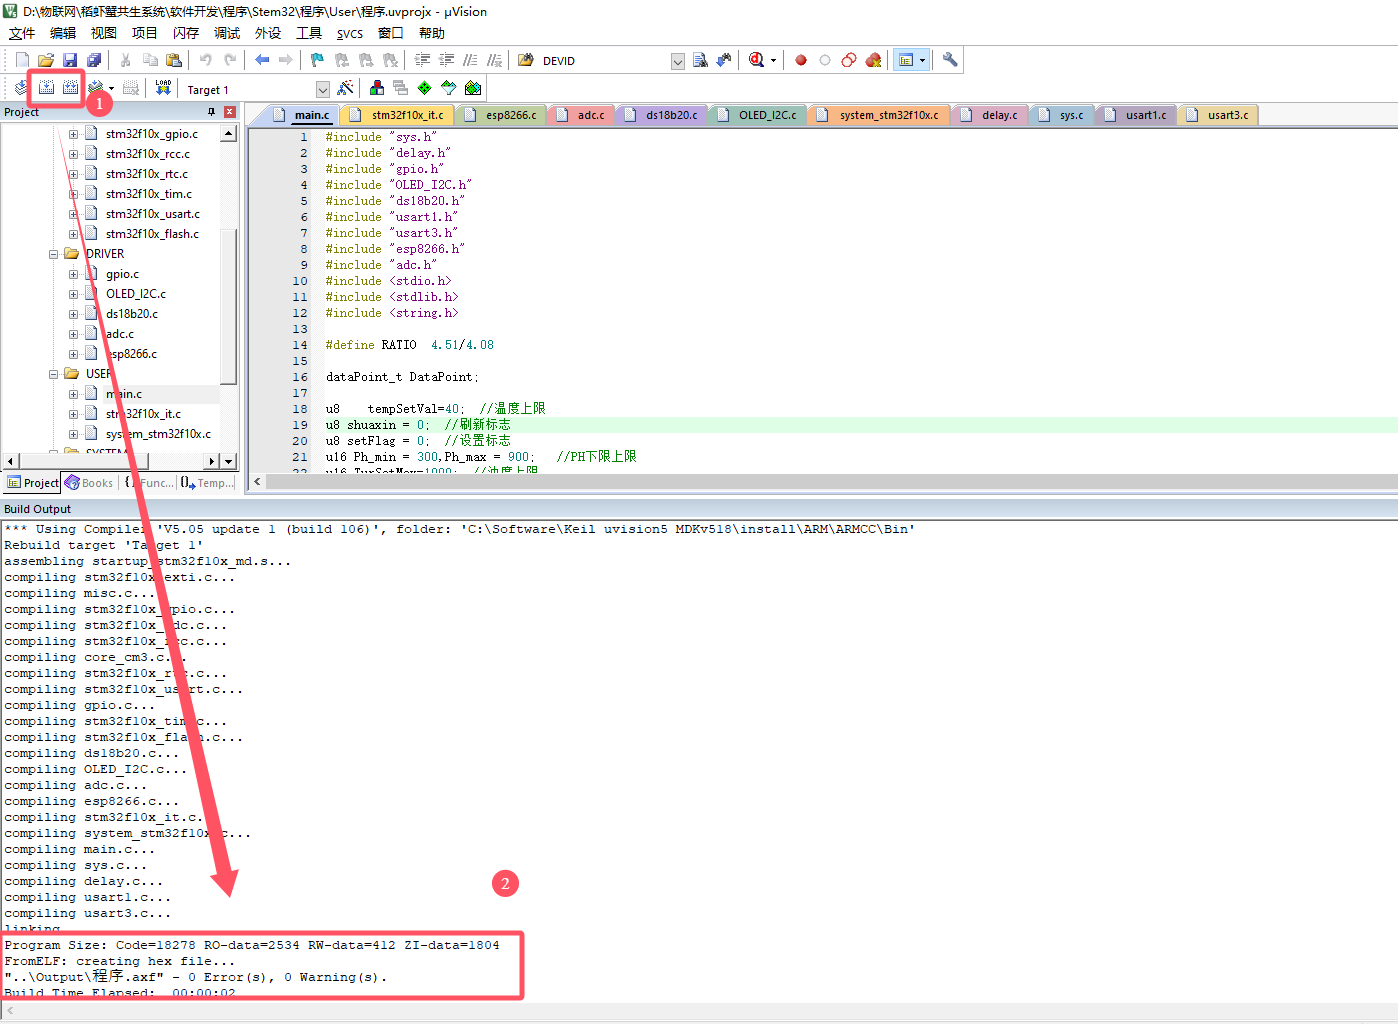
Task: Open the 编辑 menu
Action: coord(63,33)
